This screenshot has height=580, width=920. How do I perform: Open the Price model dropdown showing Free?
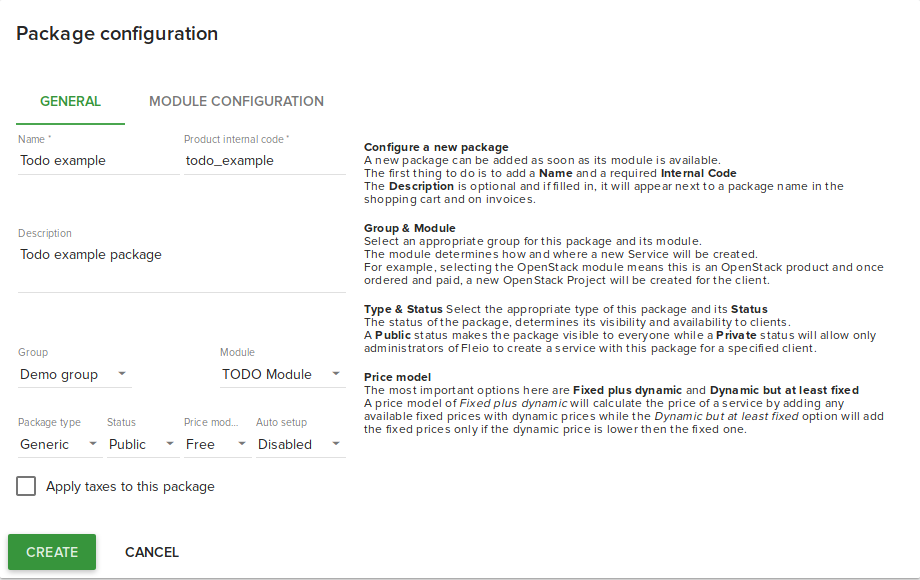coord(216,444)
